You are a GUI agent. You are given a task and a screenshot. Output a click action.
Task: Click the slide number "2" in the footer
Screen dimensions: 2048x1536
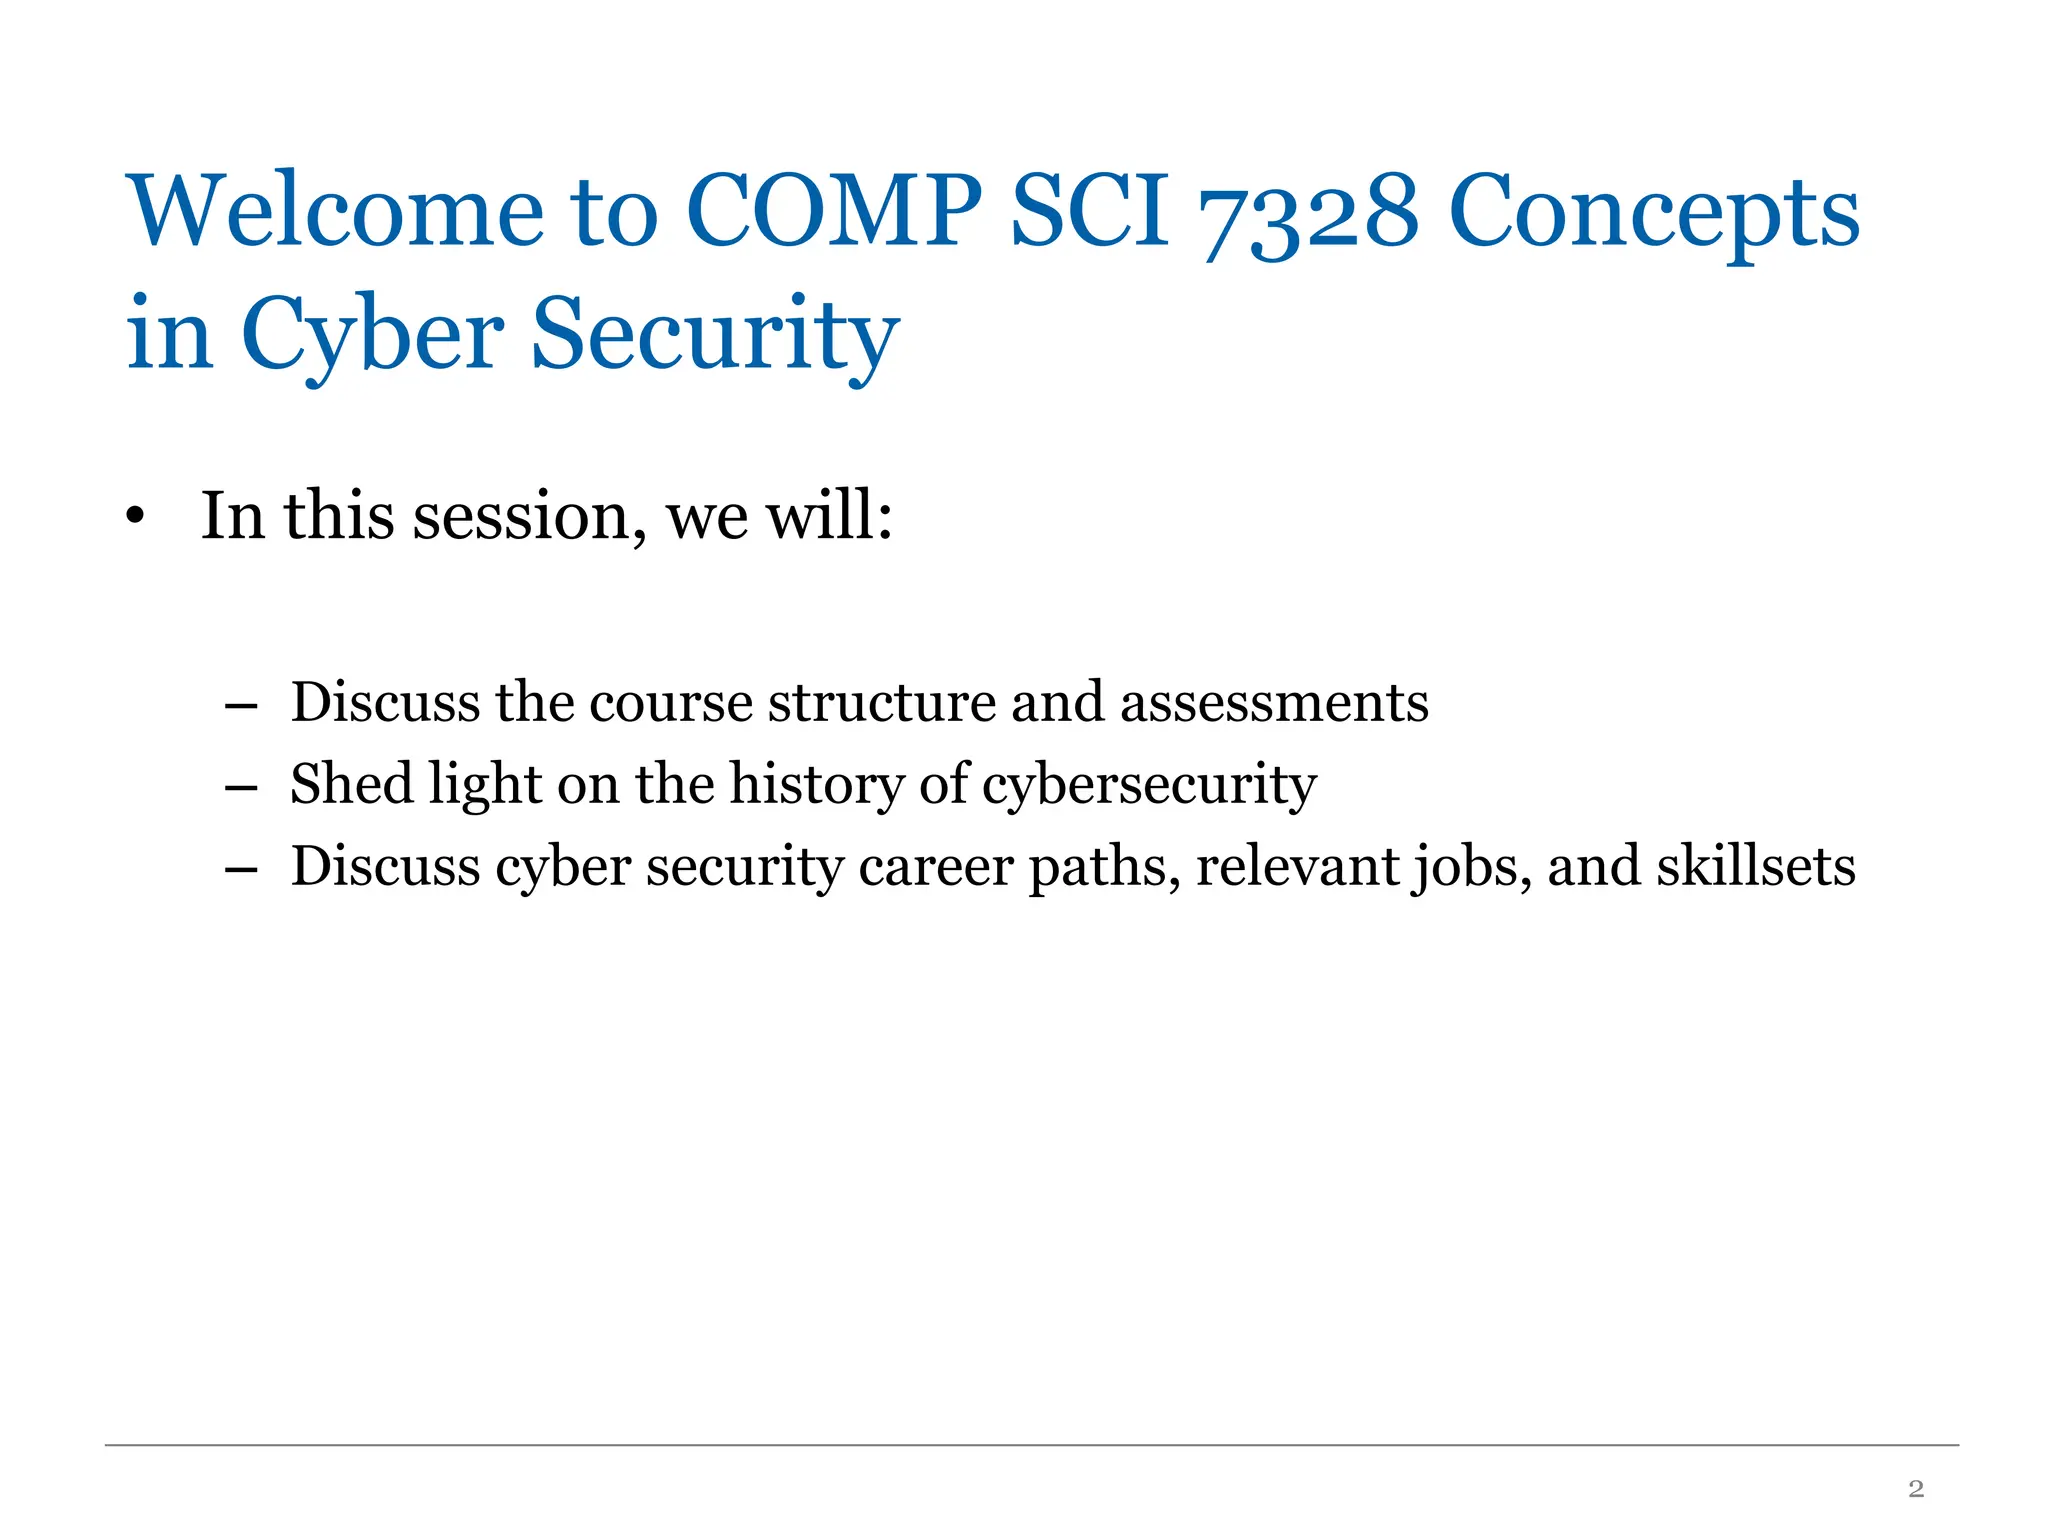coord(1915,1490)
